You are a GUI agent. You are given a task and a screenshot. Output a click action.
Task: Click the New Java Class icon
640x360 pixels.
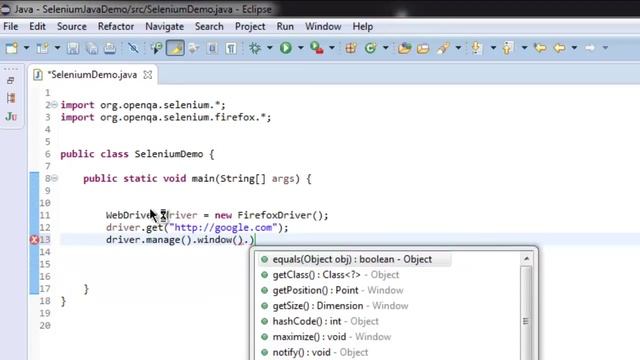pyautogui.click(x=371, y=48)
